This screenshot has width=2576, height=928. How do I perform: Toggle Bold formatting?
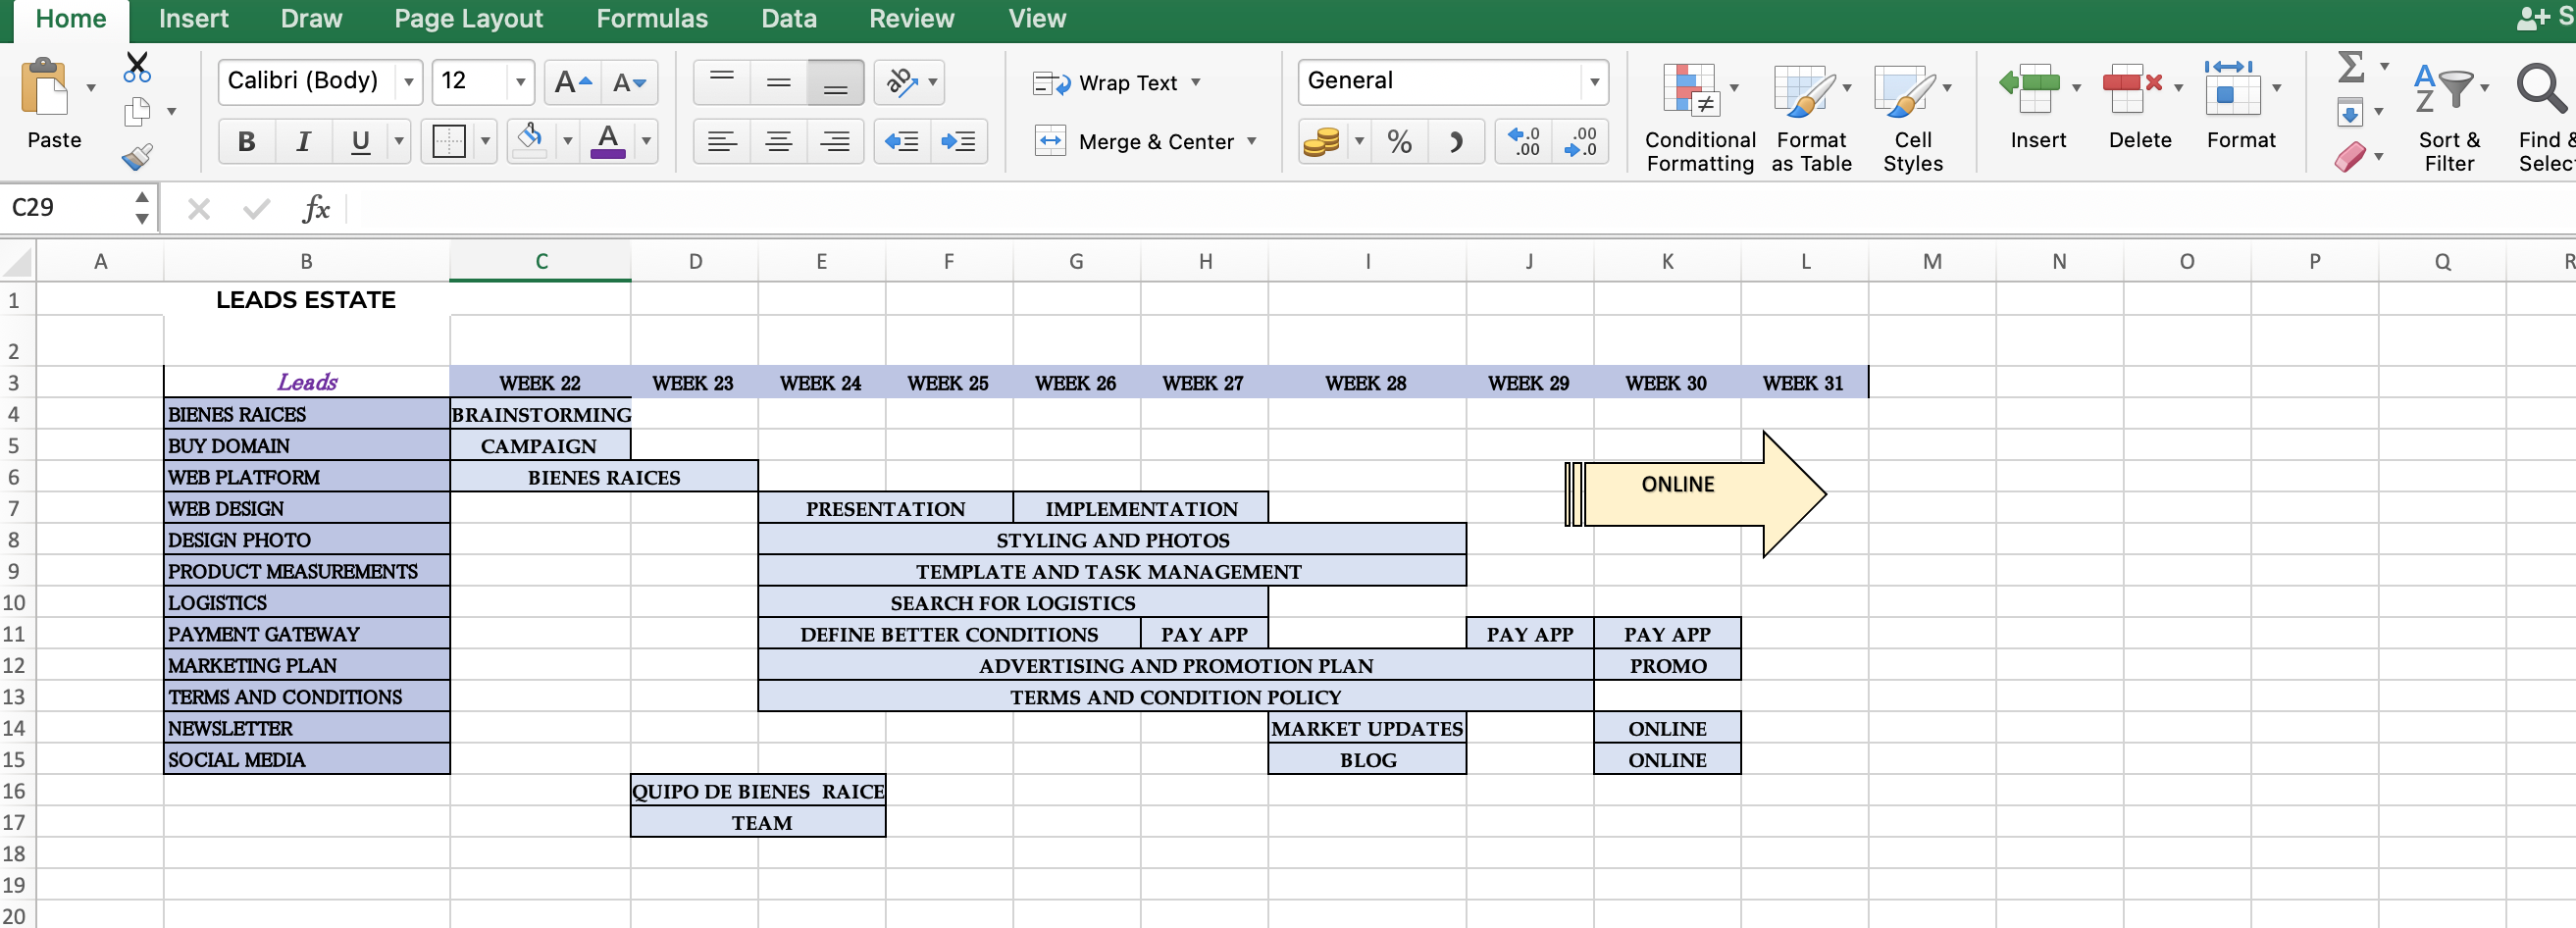click(x=246, y=142)
